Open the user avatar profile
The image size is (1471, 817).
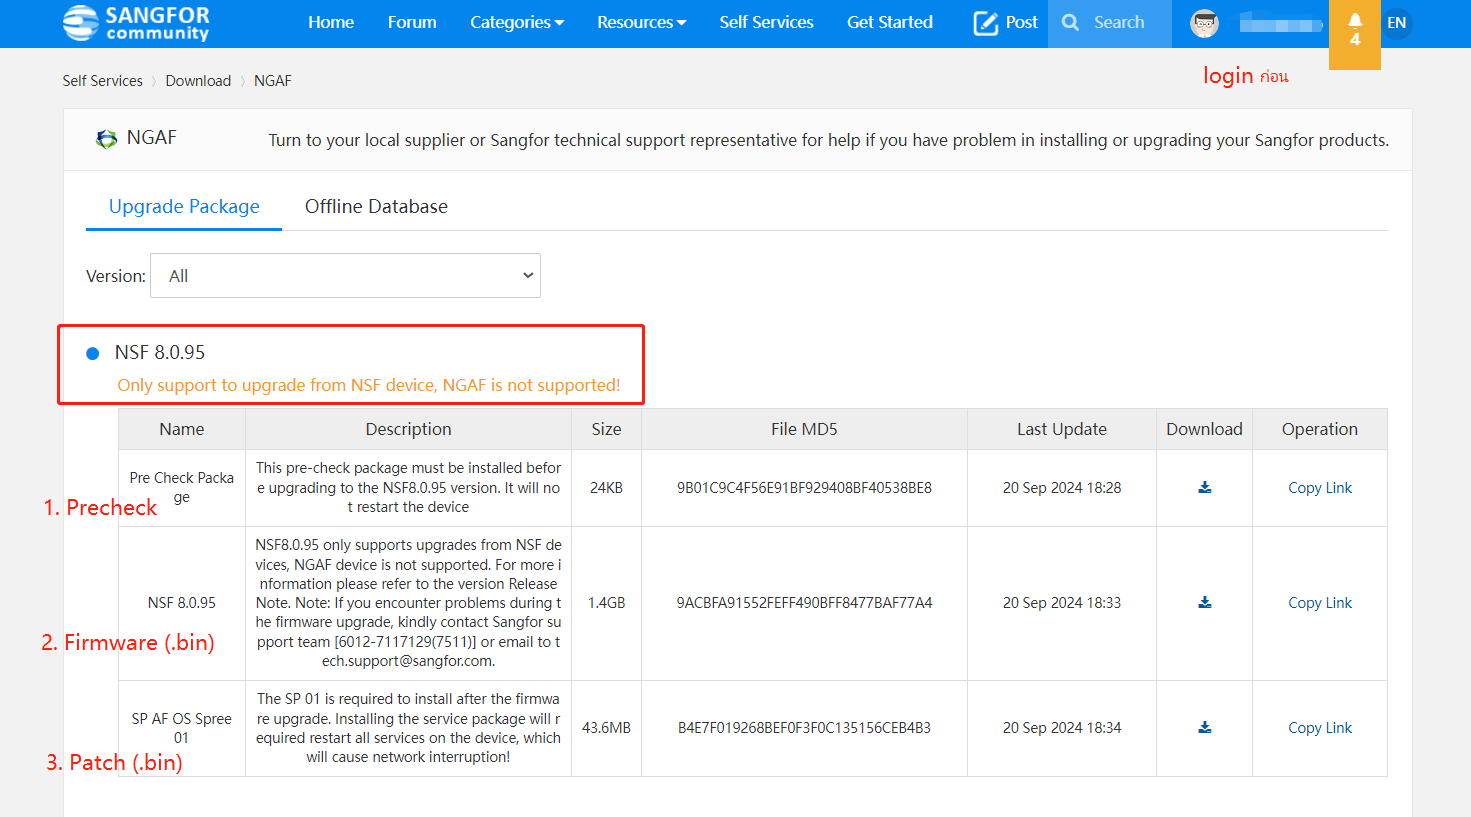[1204, 23]
